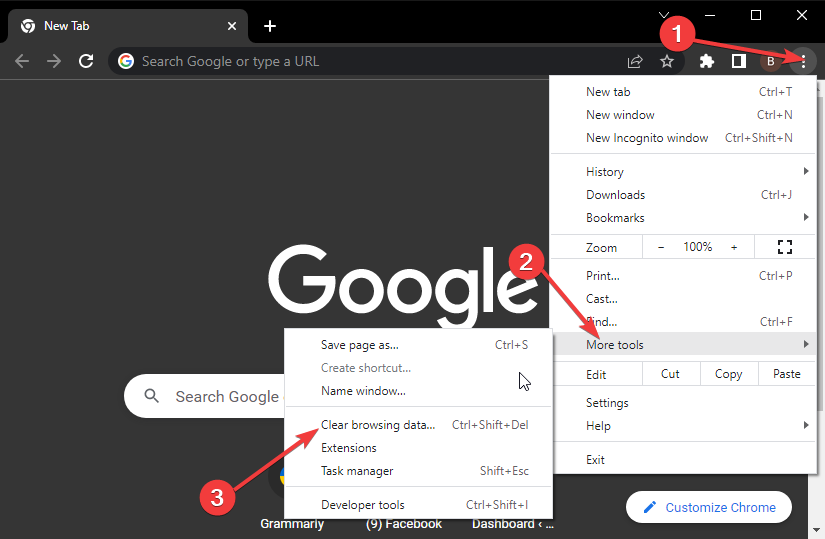Select Clear browsing data... entry
The height and width of the screenshot is (539, 825).
pyautogui.click(x=418, y=425)
